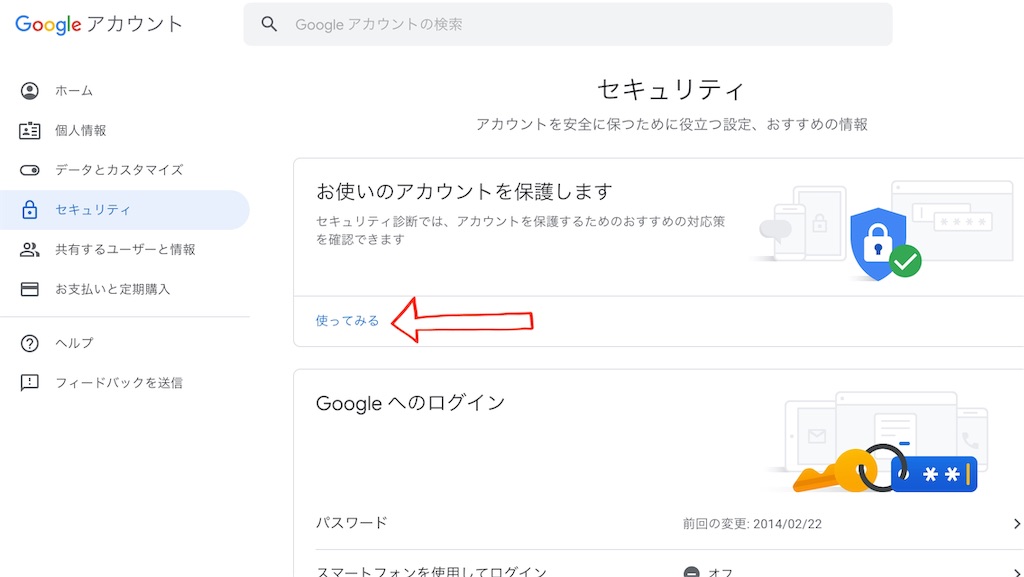The width and height of the screenshot is (1024, 577).
Task: Click the security shield illustration
Action: 886,243
